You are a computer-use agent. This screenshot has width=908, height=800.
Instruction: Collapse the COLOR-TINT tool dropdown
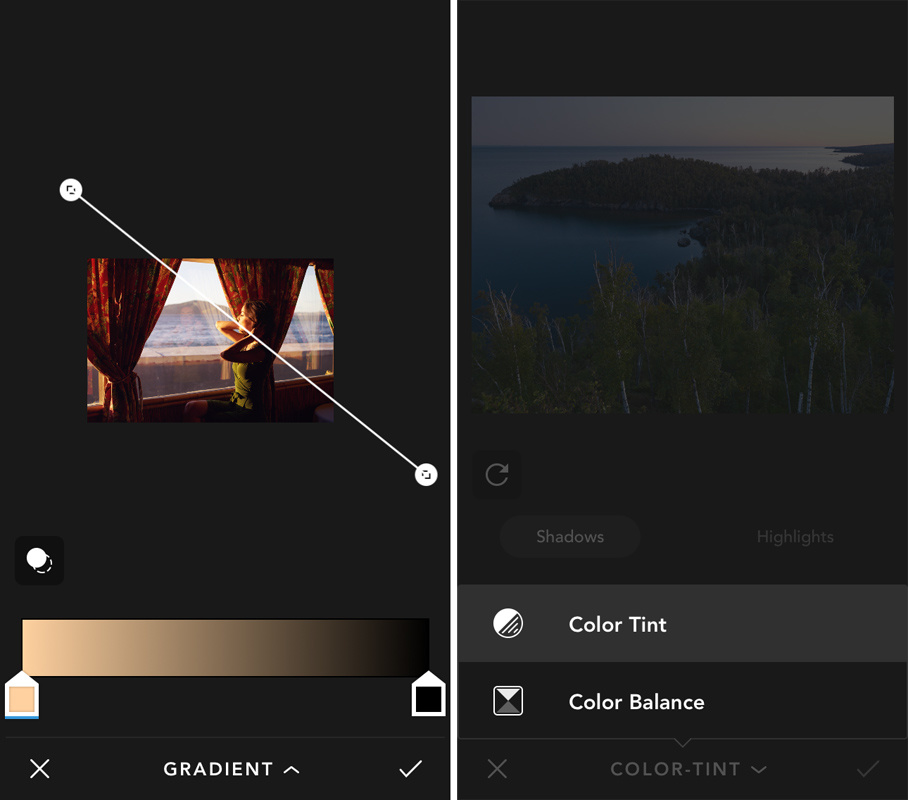pyautogui.click(x=688, y=769)
